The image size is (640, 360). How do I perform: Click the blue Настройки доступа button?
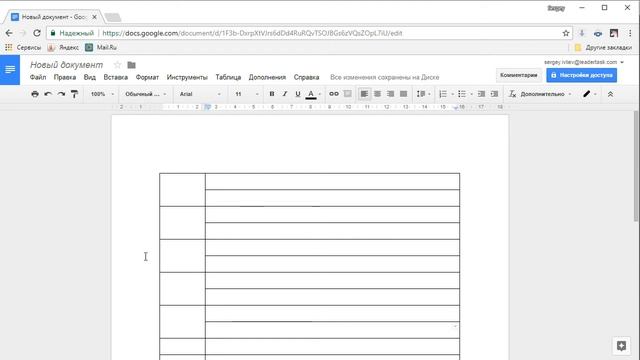pos(582,75)
